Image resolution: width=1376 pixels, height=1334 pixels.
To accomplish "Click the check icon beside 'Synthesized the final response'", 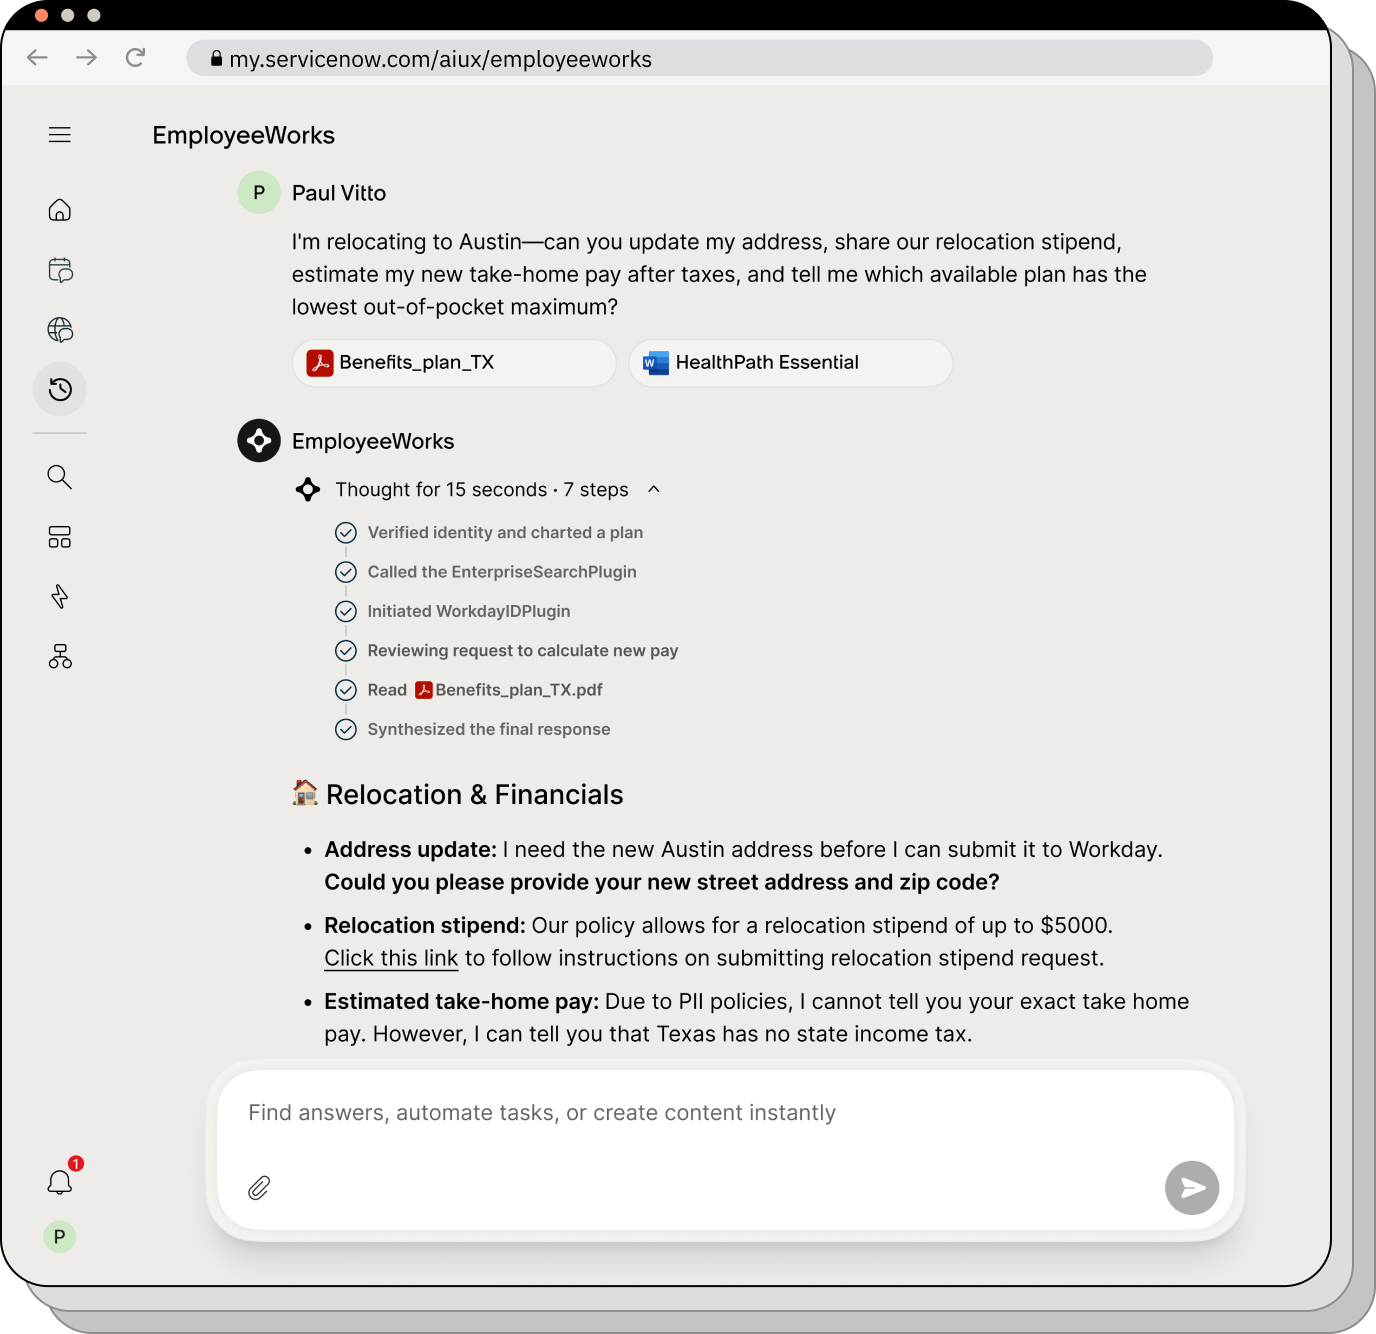I will click(x=346, y=730).
